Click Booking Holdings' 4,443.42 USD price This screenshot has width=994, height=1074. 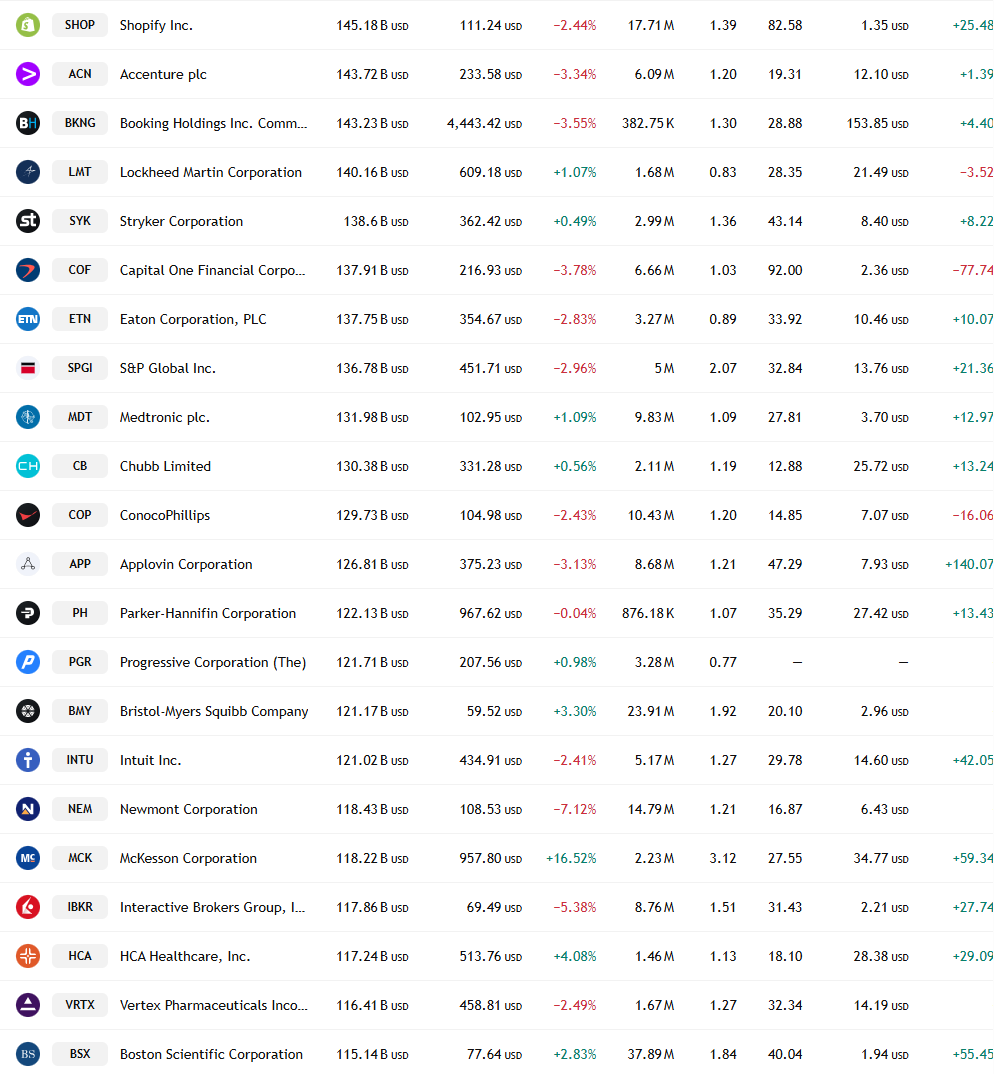point(484,124)
